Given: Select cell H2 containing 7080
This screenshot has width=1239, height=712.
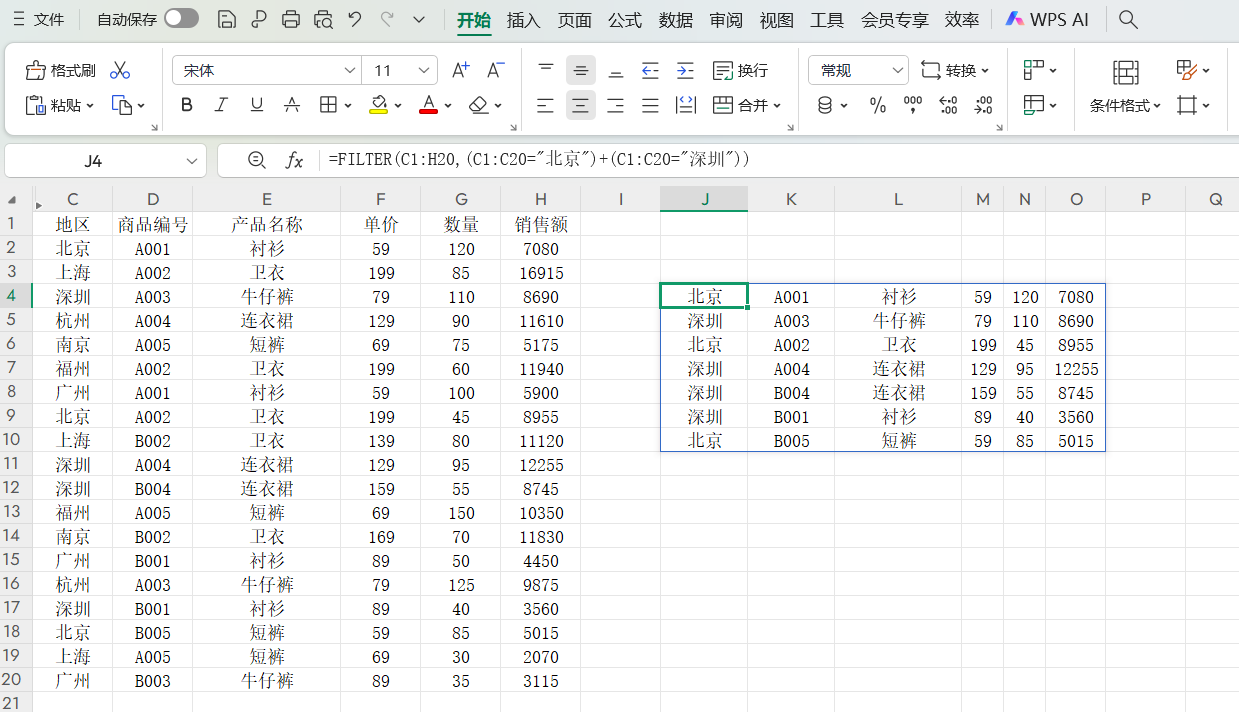Looking at the screenshot, I should click(x=540, y=249).
